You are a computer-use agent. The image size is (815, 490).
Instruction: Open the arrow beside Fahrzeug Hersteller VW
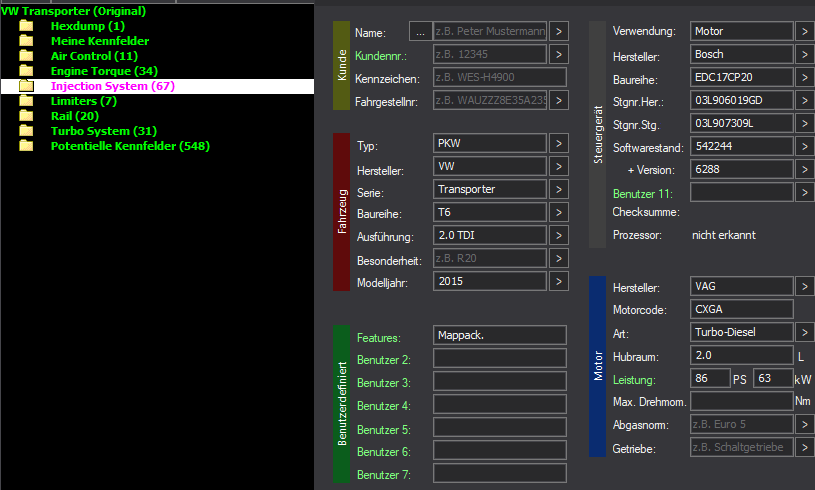coord(559,166)
